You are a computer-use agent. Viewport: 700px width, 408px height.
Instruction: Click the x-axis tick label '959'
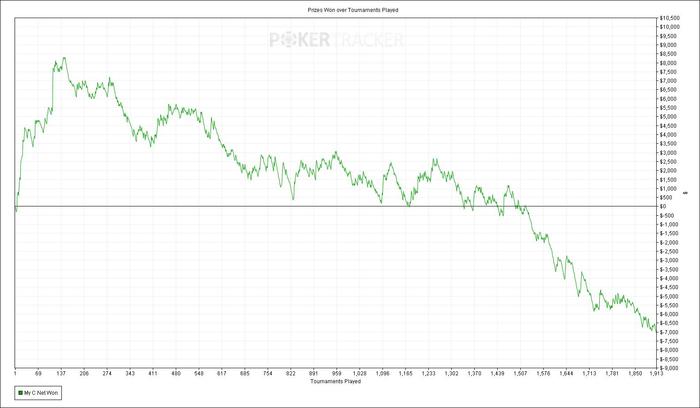337,373
